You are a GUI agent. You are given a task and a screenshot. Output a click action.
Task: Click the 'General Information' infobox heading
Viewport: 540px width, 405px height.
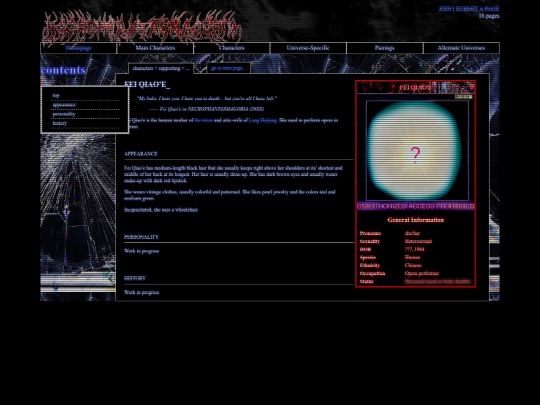[416, 220]
